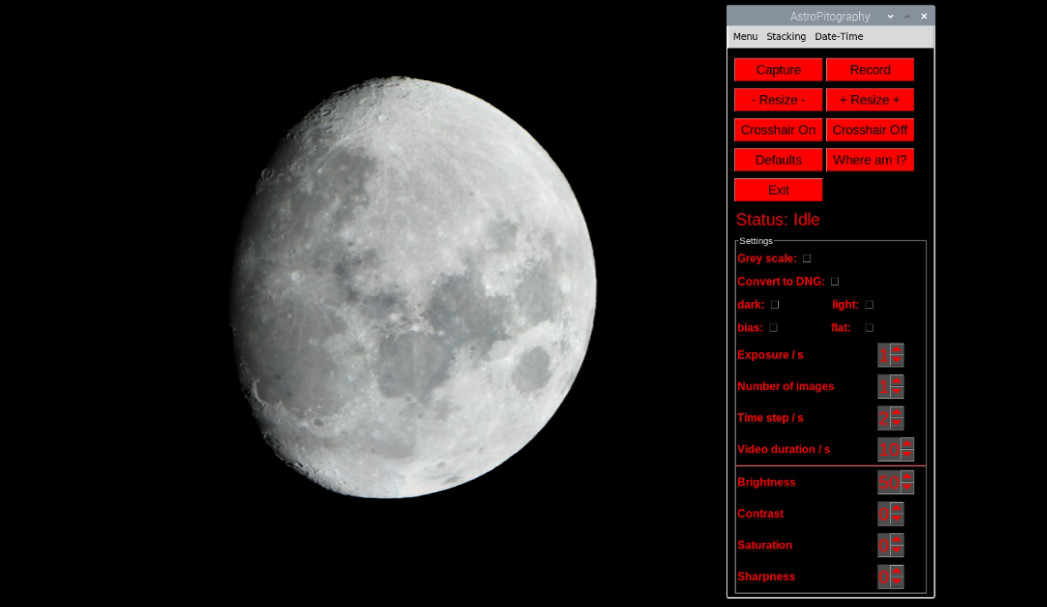This screenshot has width=1047, height=607.
Task: Increase the Video duration value
Action: pos(907,444)
